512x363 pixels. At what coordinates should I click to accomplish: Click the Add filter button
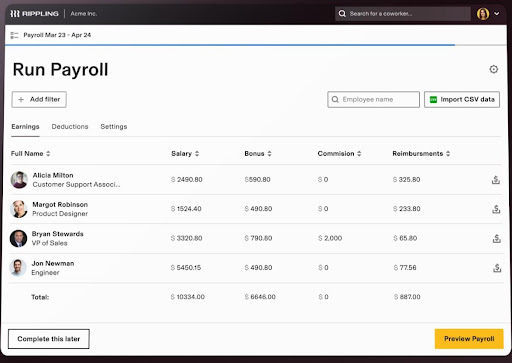click(x=39, y=99)
